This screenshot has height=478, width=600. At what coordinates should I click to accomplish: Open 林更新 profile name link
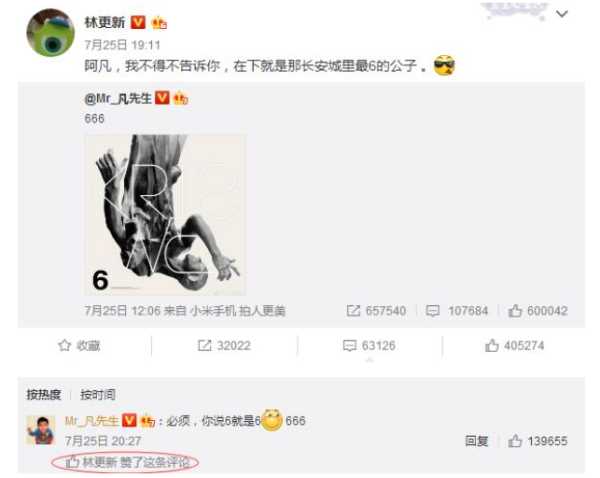coord(105,23)
